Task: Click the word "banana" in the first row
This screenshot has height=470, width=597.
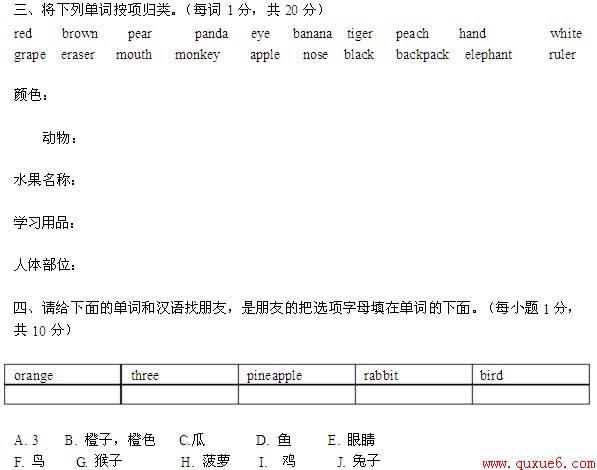Action: [x=312, y=34]
